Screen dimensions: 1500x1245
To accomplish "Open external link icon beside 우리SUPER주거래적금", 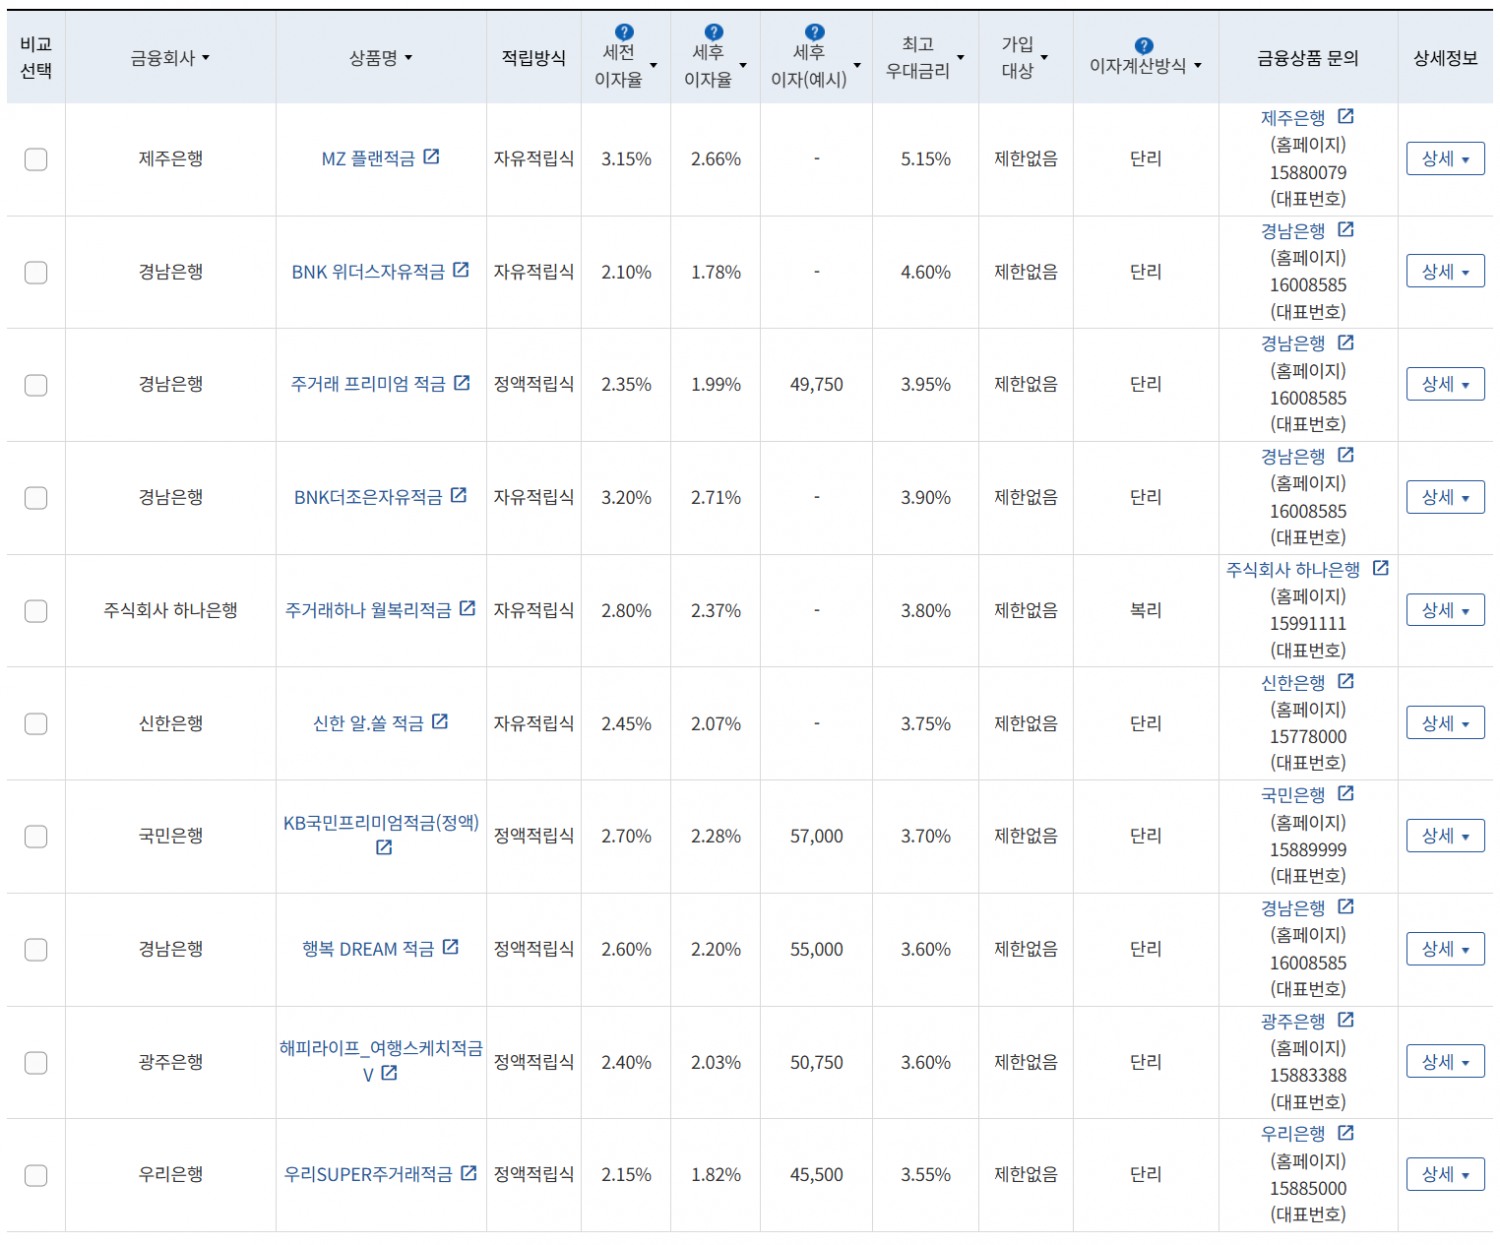I will click(469, 1173).
